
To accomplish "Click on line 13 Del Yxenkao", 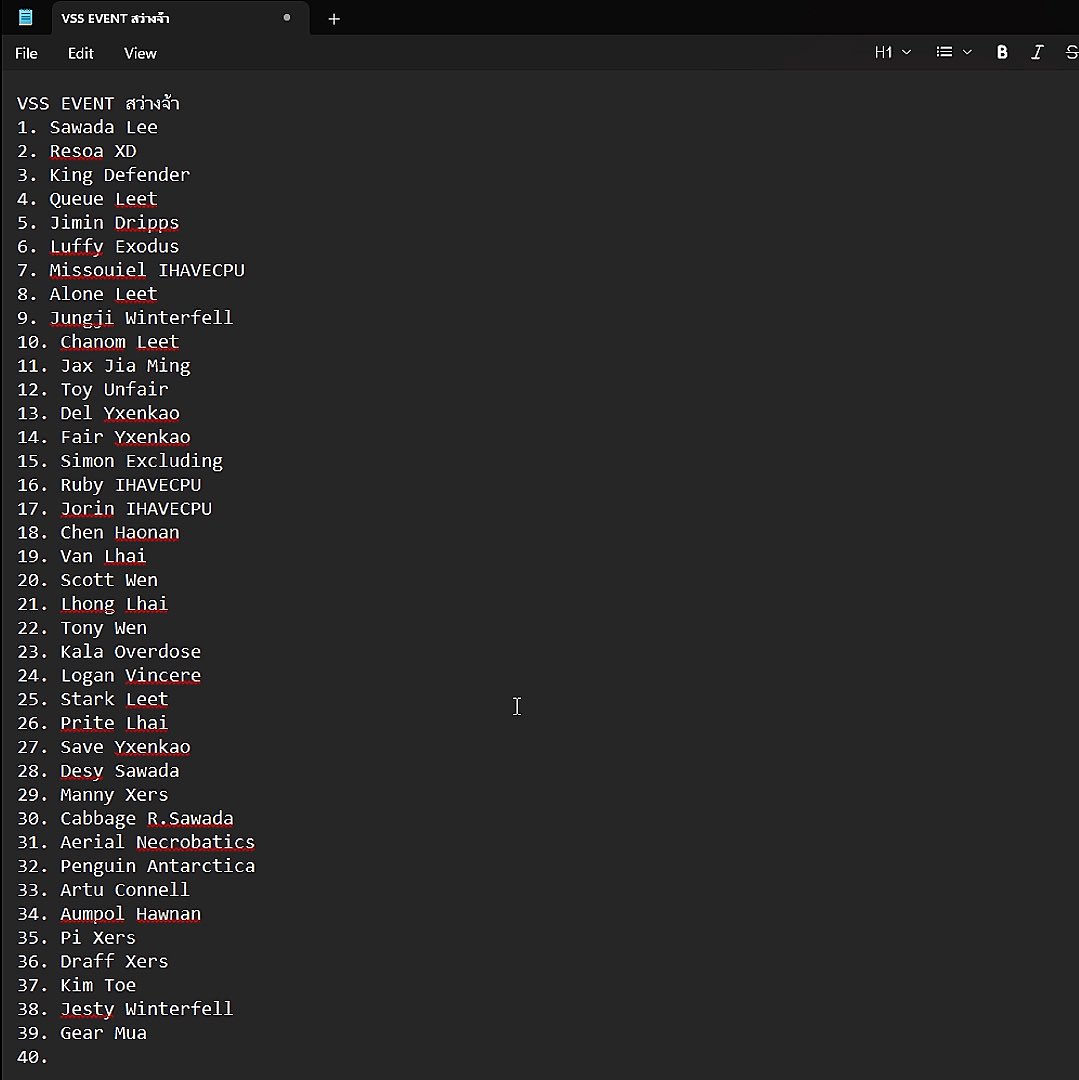I will click(x=98, y=413).
